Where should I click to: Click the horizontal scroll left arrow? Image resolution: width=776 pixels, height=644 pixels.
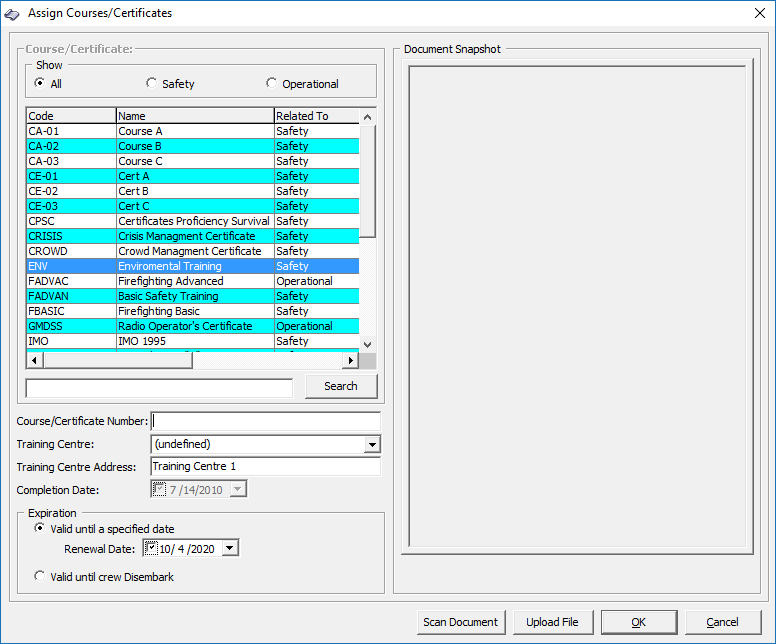tap(34, 360)
